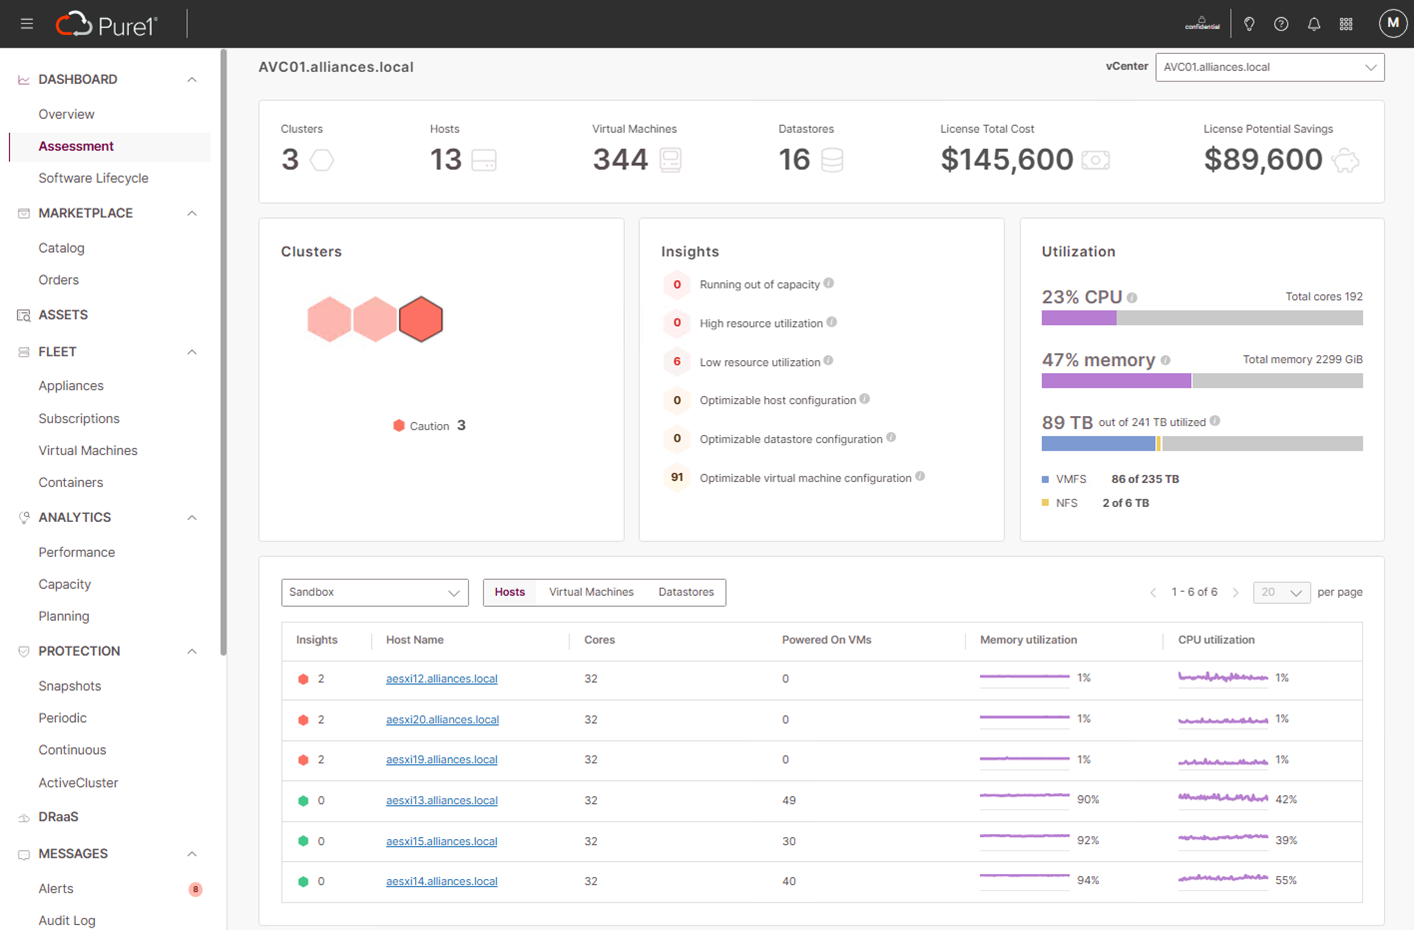Switch to the Virtual Machines tab
The height and width of the screenshot is (930, 1414).
[x=591, y=592]
